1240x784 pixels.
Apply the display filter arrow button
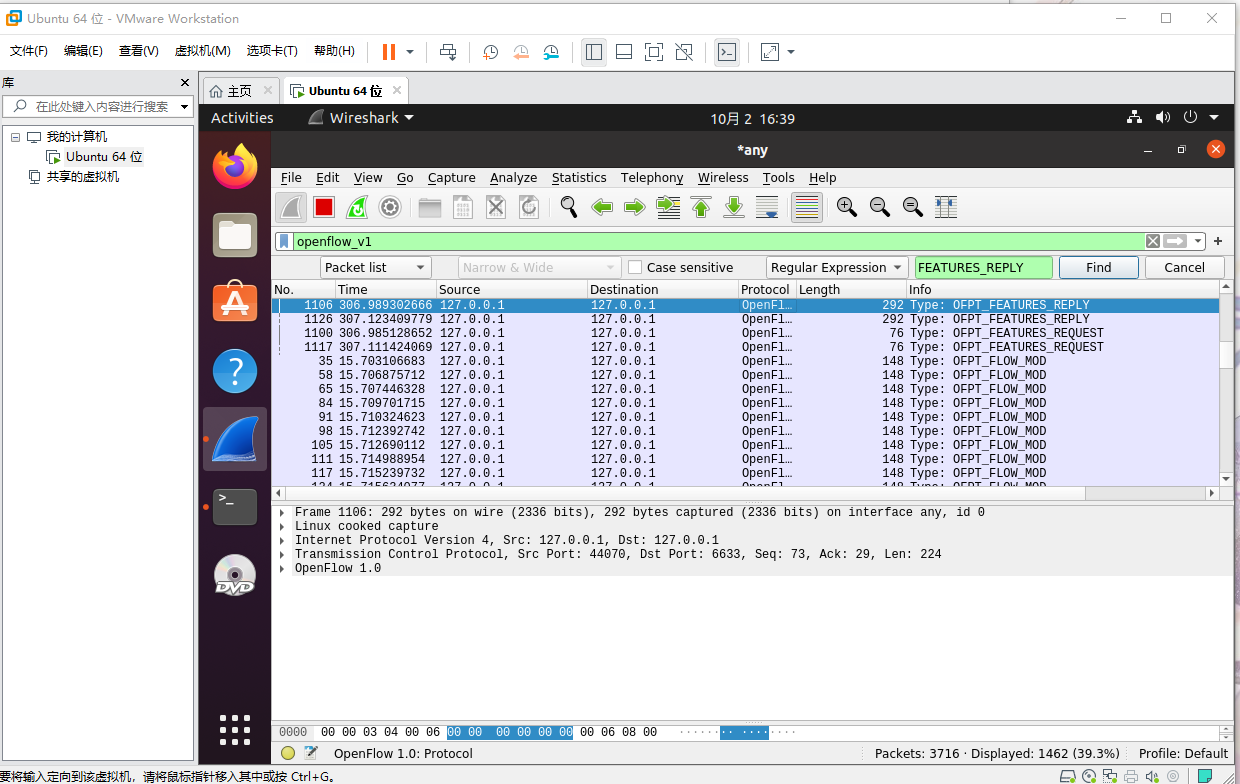pos(1175,241)
